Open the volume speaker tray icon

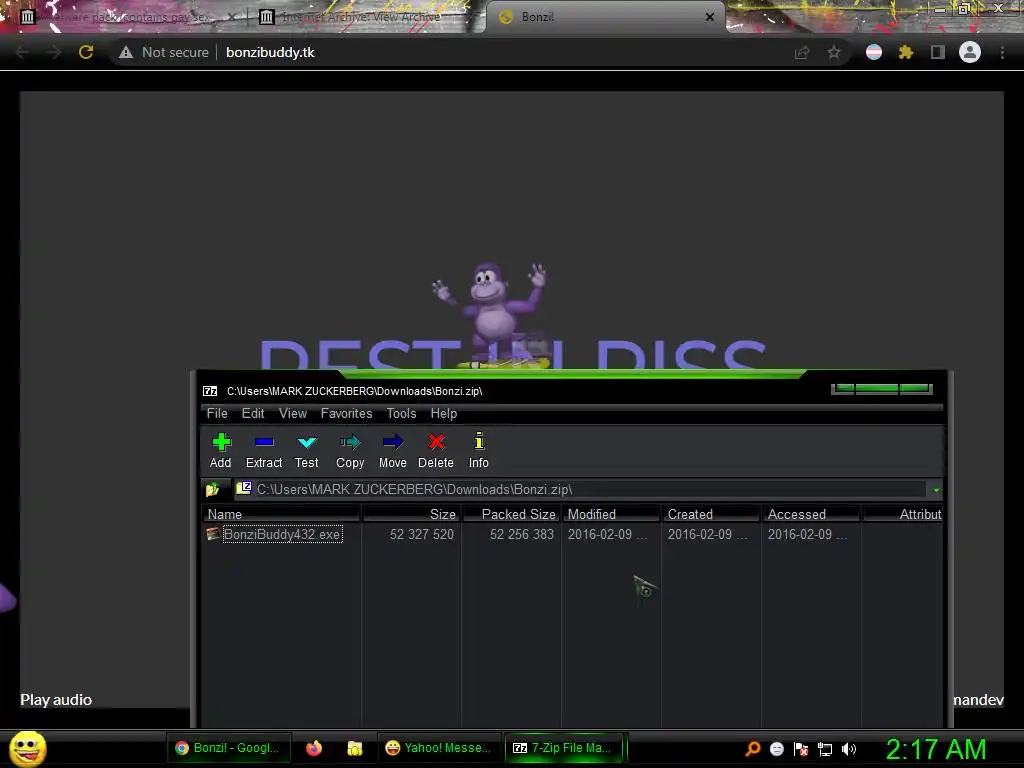(x=849, y=748)
